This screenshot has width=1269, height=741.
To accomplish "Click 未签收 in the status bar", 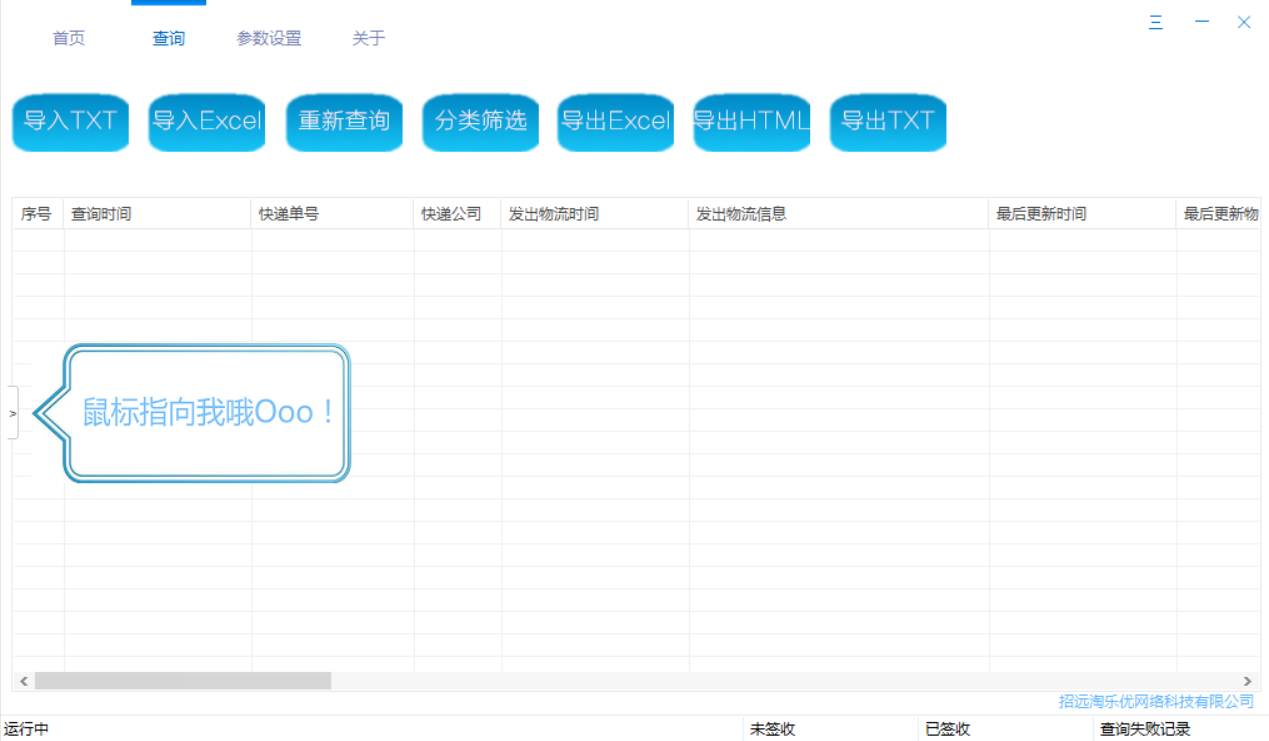I will 770,729.
